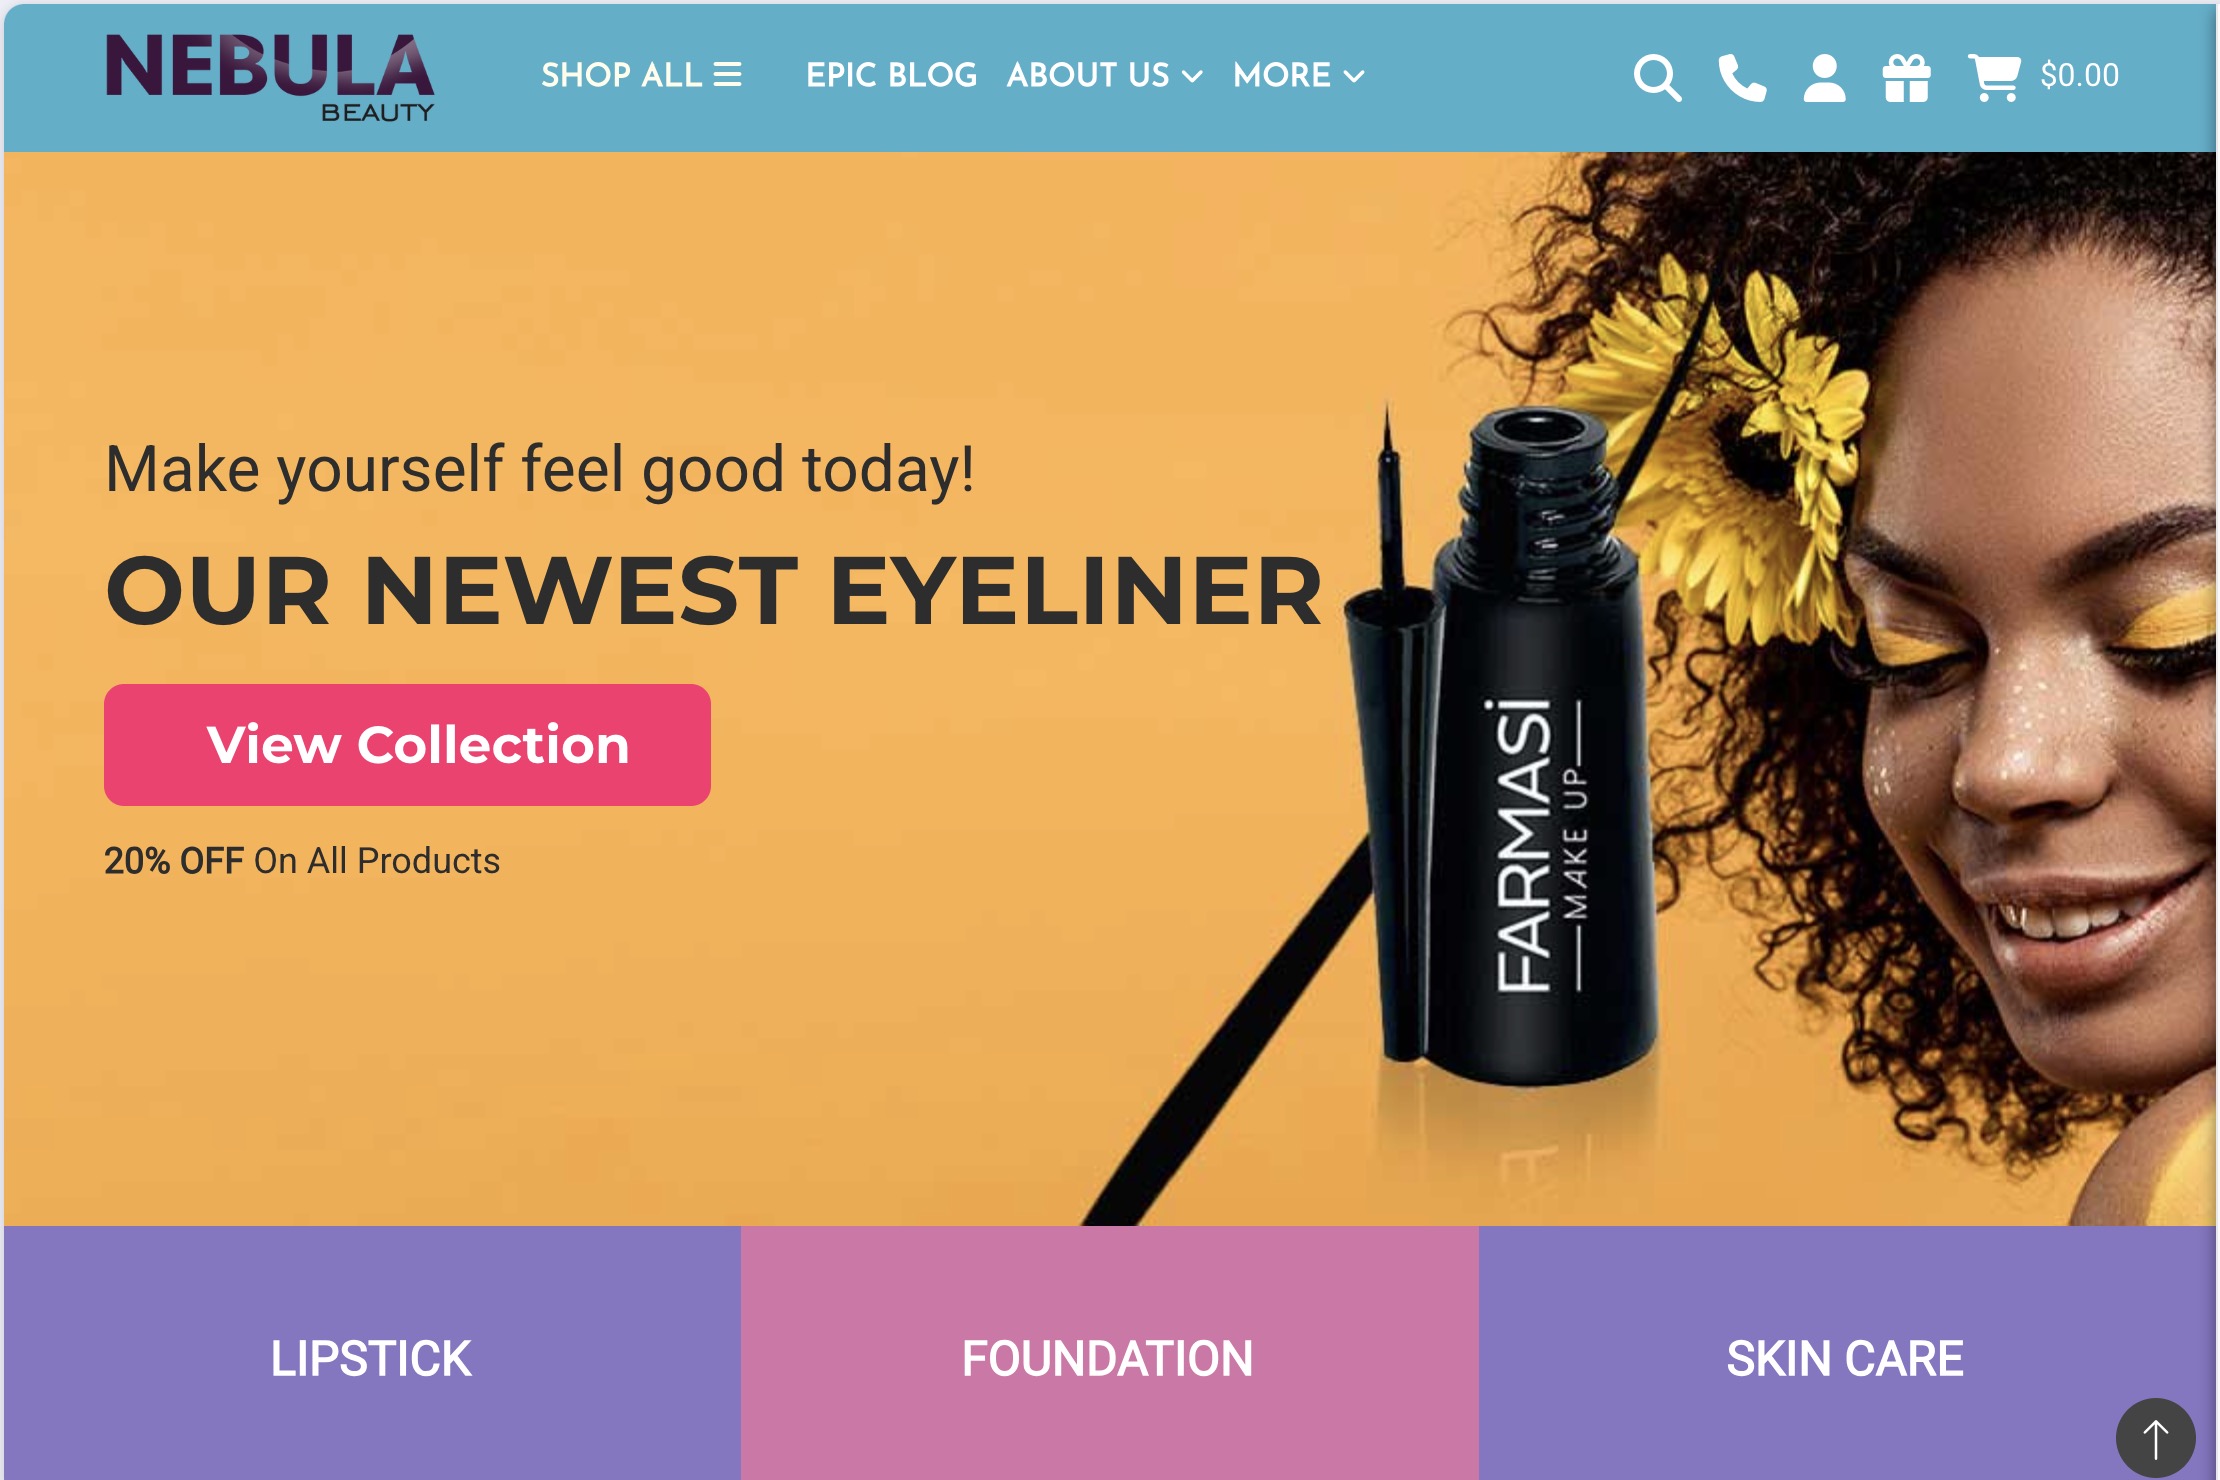Image resolution: width=2220 pixels, height=1480 pixels.
Task: Open the Shop All hamburger menu icon
Action: coord(727,75)
